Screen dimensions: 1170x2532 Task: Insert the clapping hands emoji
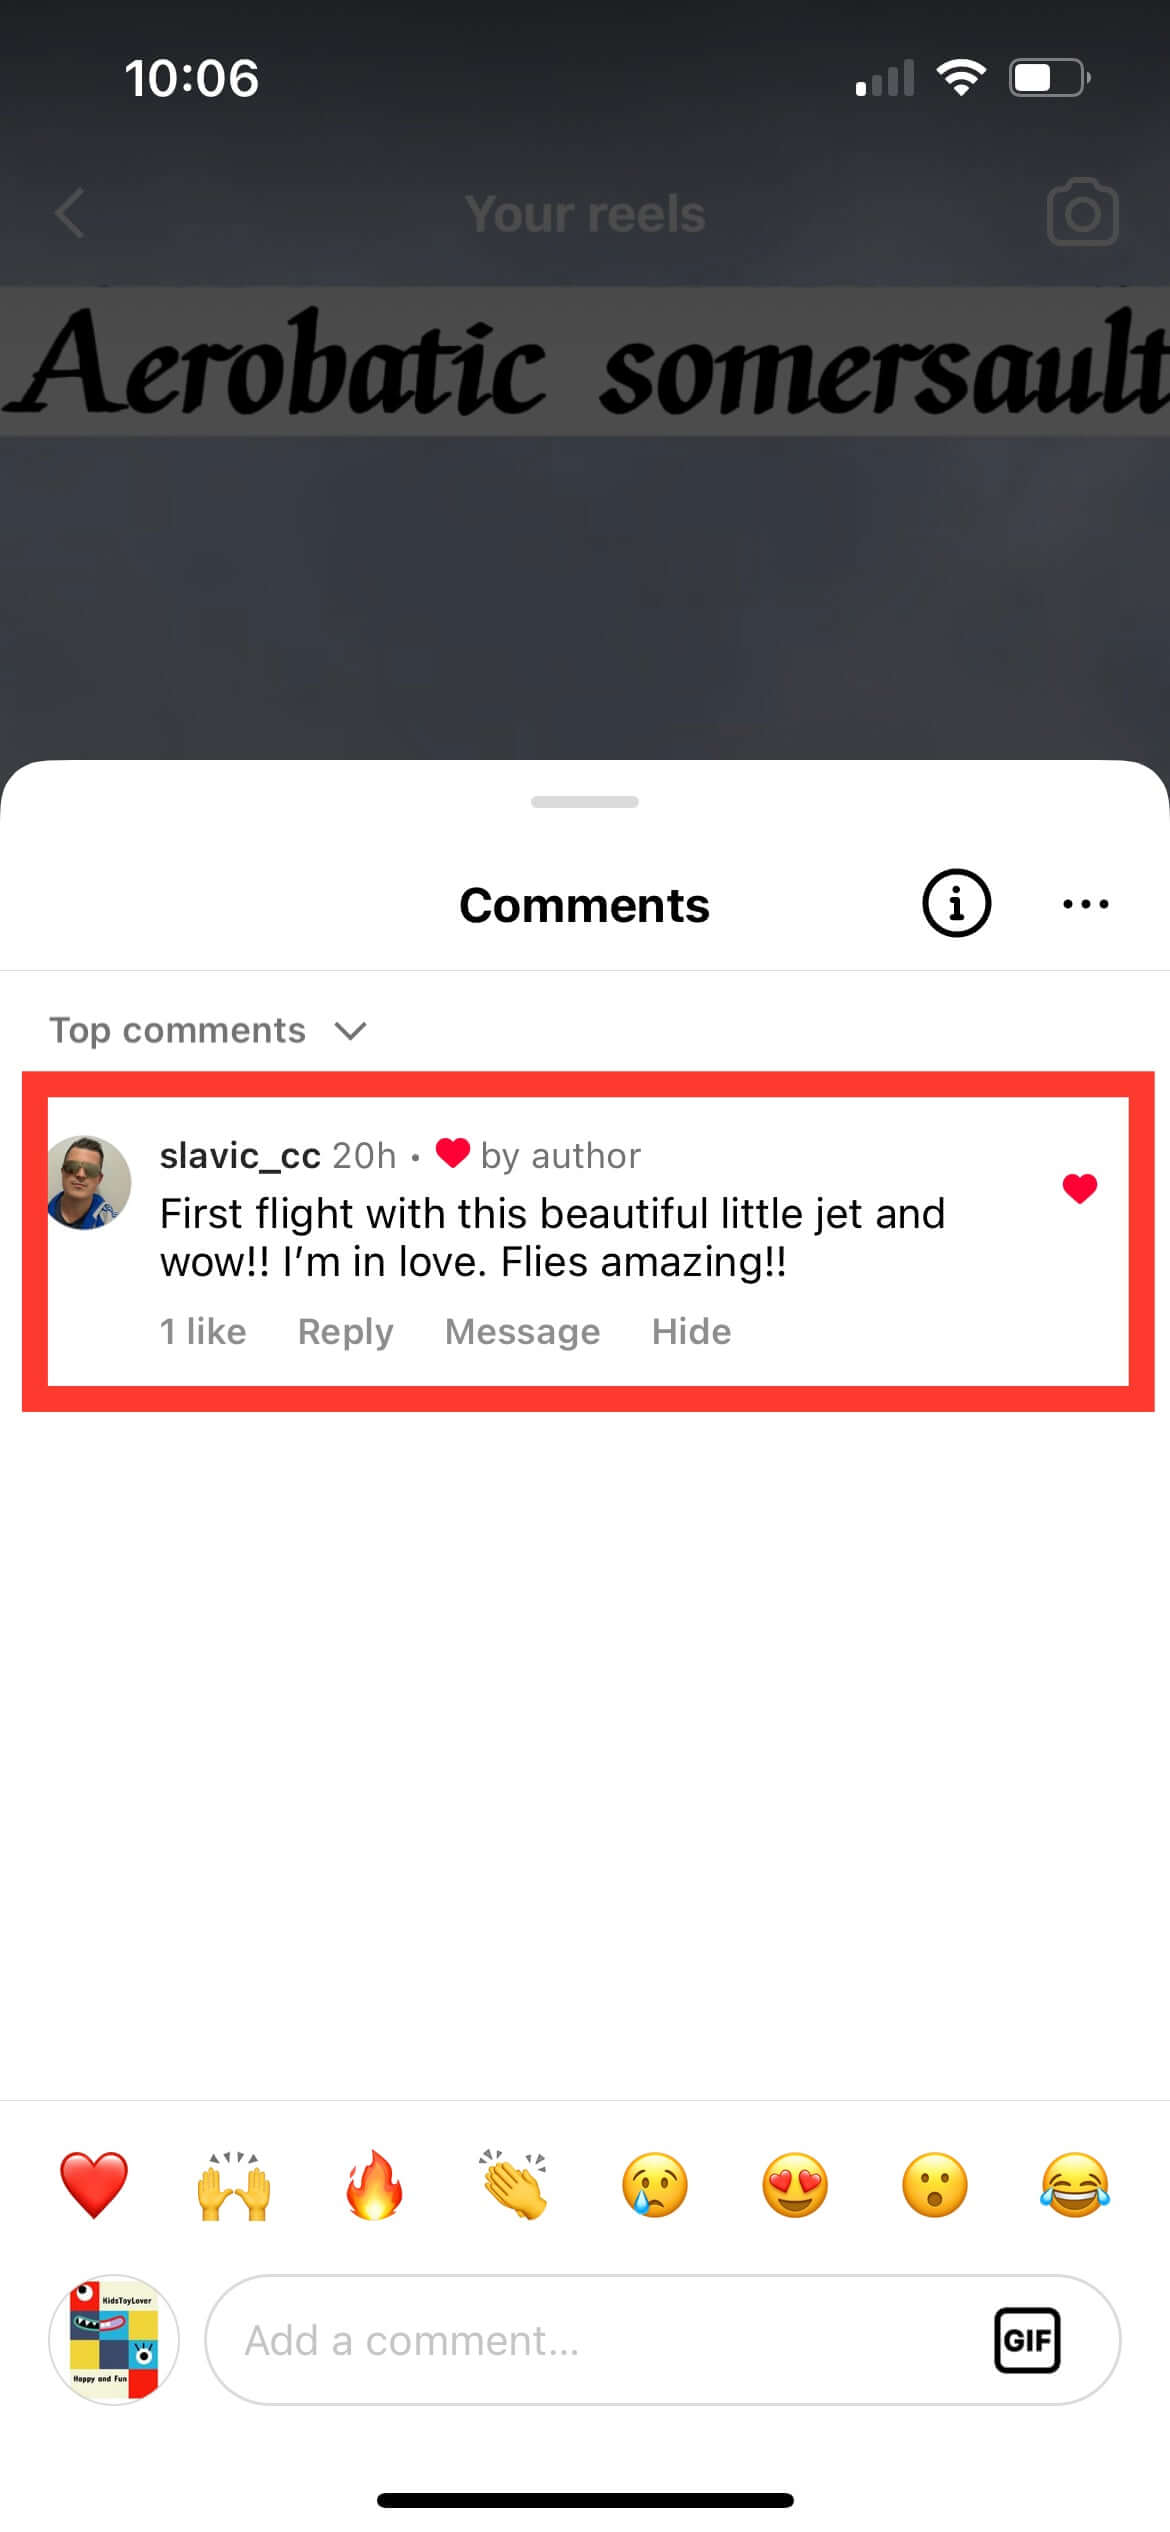[x=514, y=2185]
